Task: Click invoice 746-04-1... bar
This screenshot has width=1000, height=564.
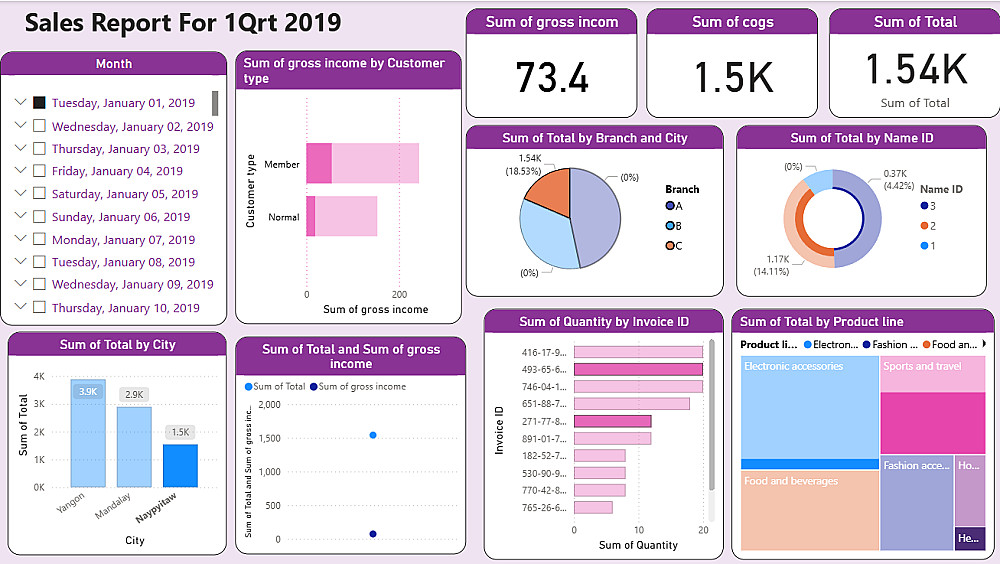Action: point(638,387)
